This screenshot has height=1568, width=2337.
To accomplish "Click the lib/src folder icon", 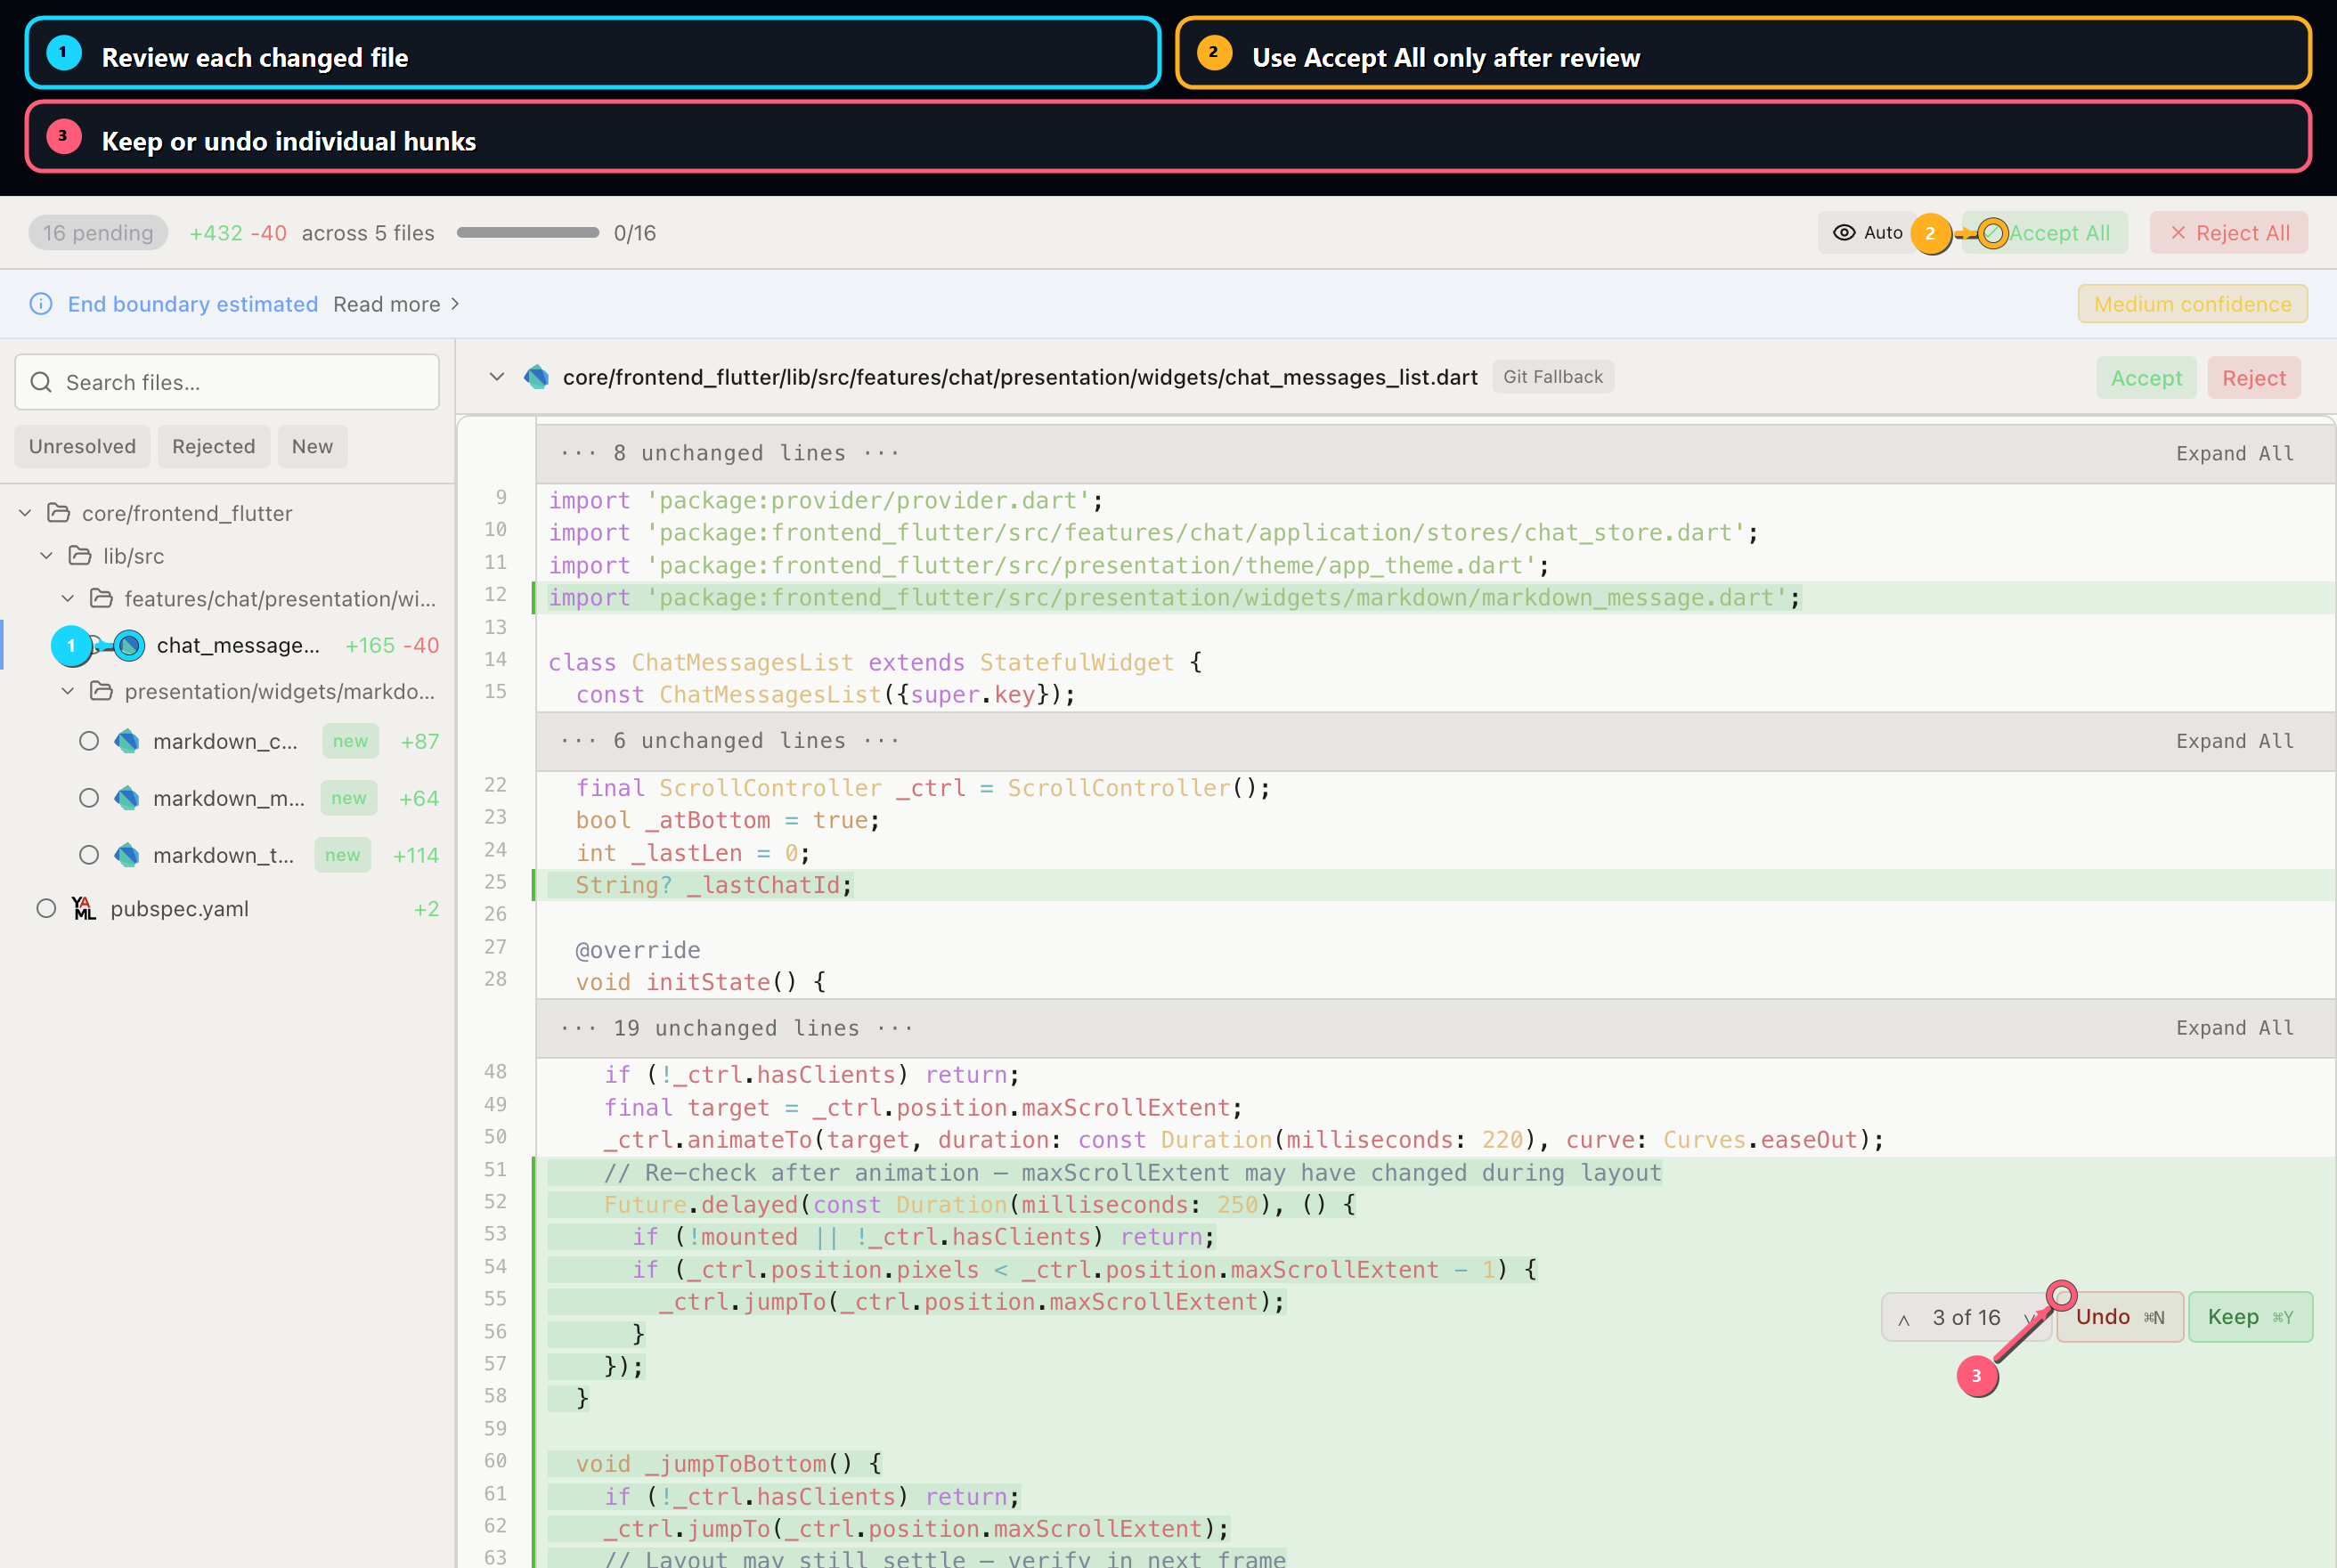I will point(80,556).
